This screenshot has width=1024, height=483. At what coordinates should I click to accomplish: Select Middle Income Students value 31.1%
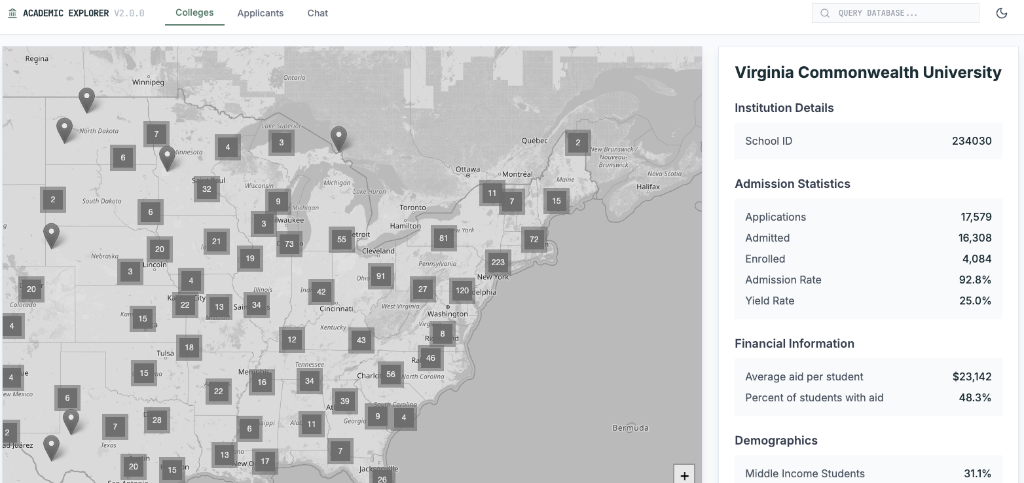(978, 474)
